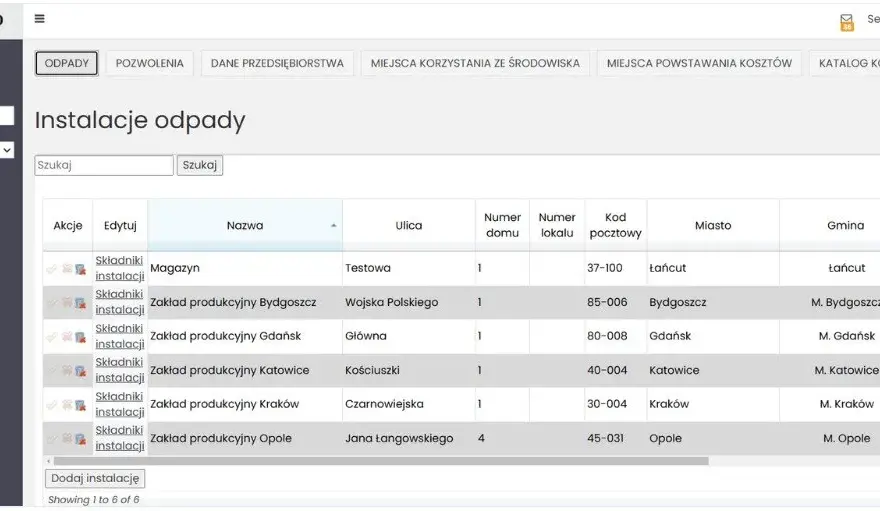
Task: Click the middle action icon for Gdańsk row
Action: pos(67,337)
